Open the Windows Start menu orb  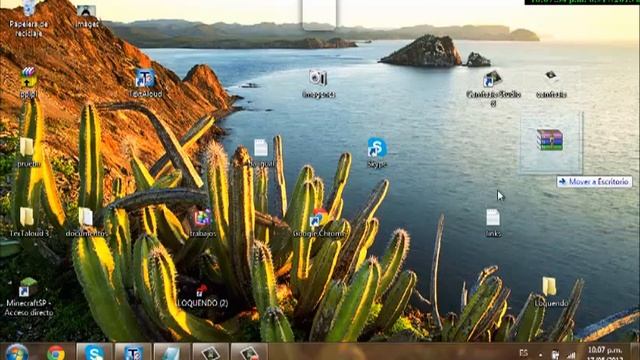pyautogui.click(x=17, y=352)
